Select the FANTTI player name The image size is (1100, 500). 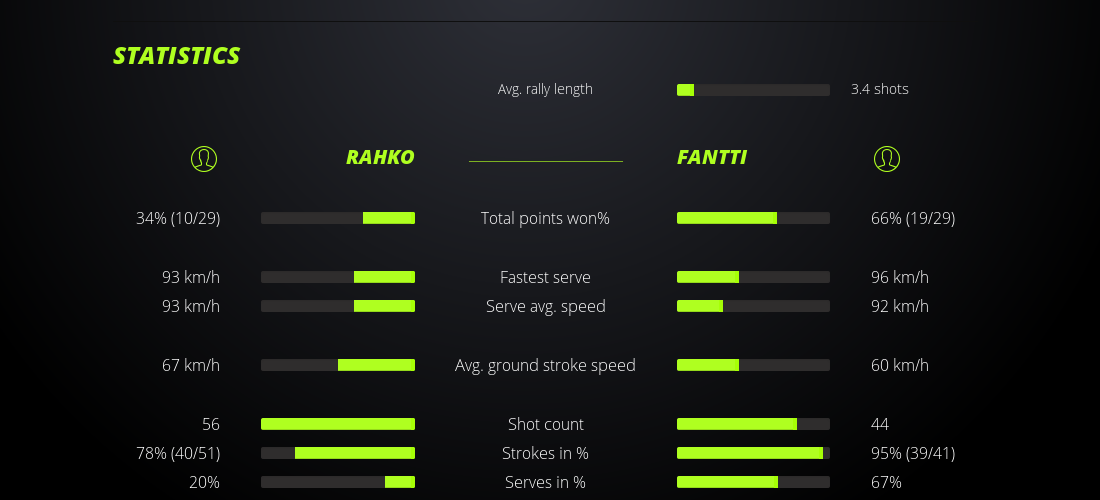pyautogui.click(x=712, y=157)
